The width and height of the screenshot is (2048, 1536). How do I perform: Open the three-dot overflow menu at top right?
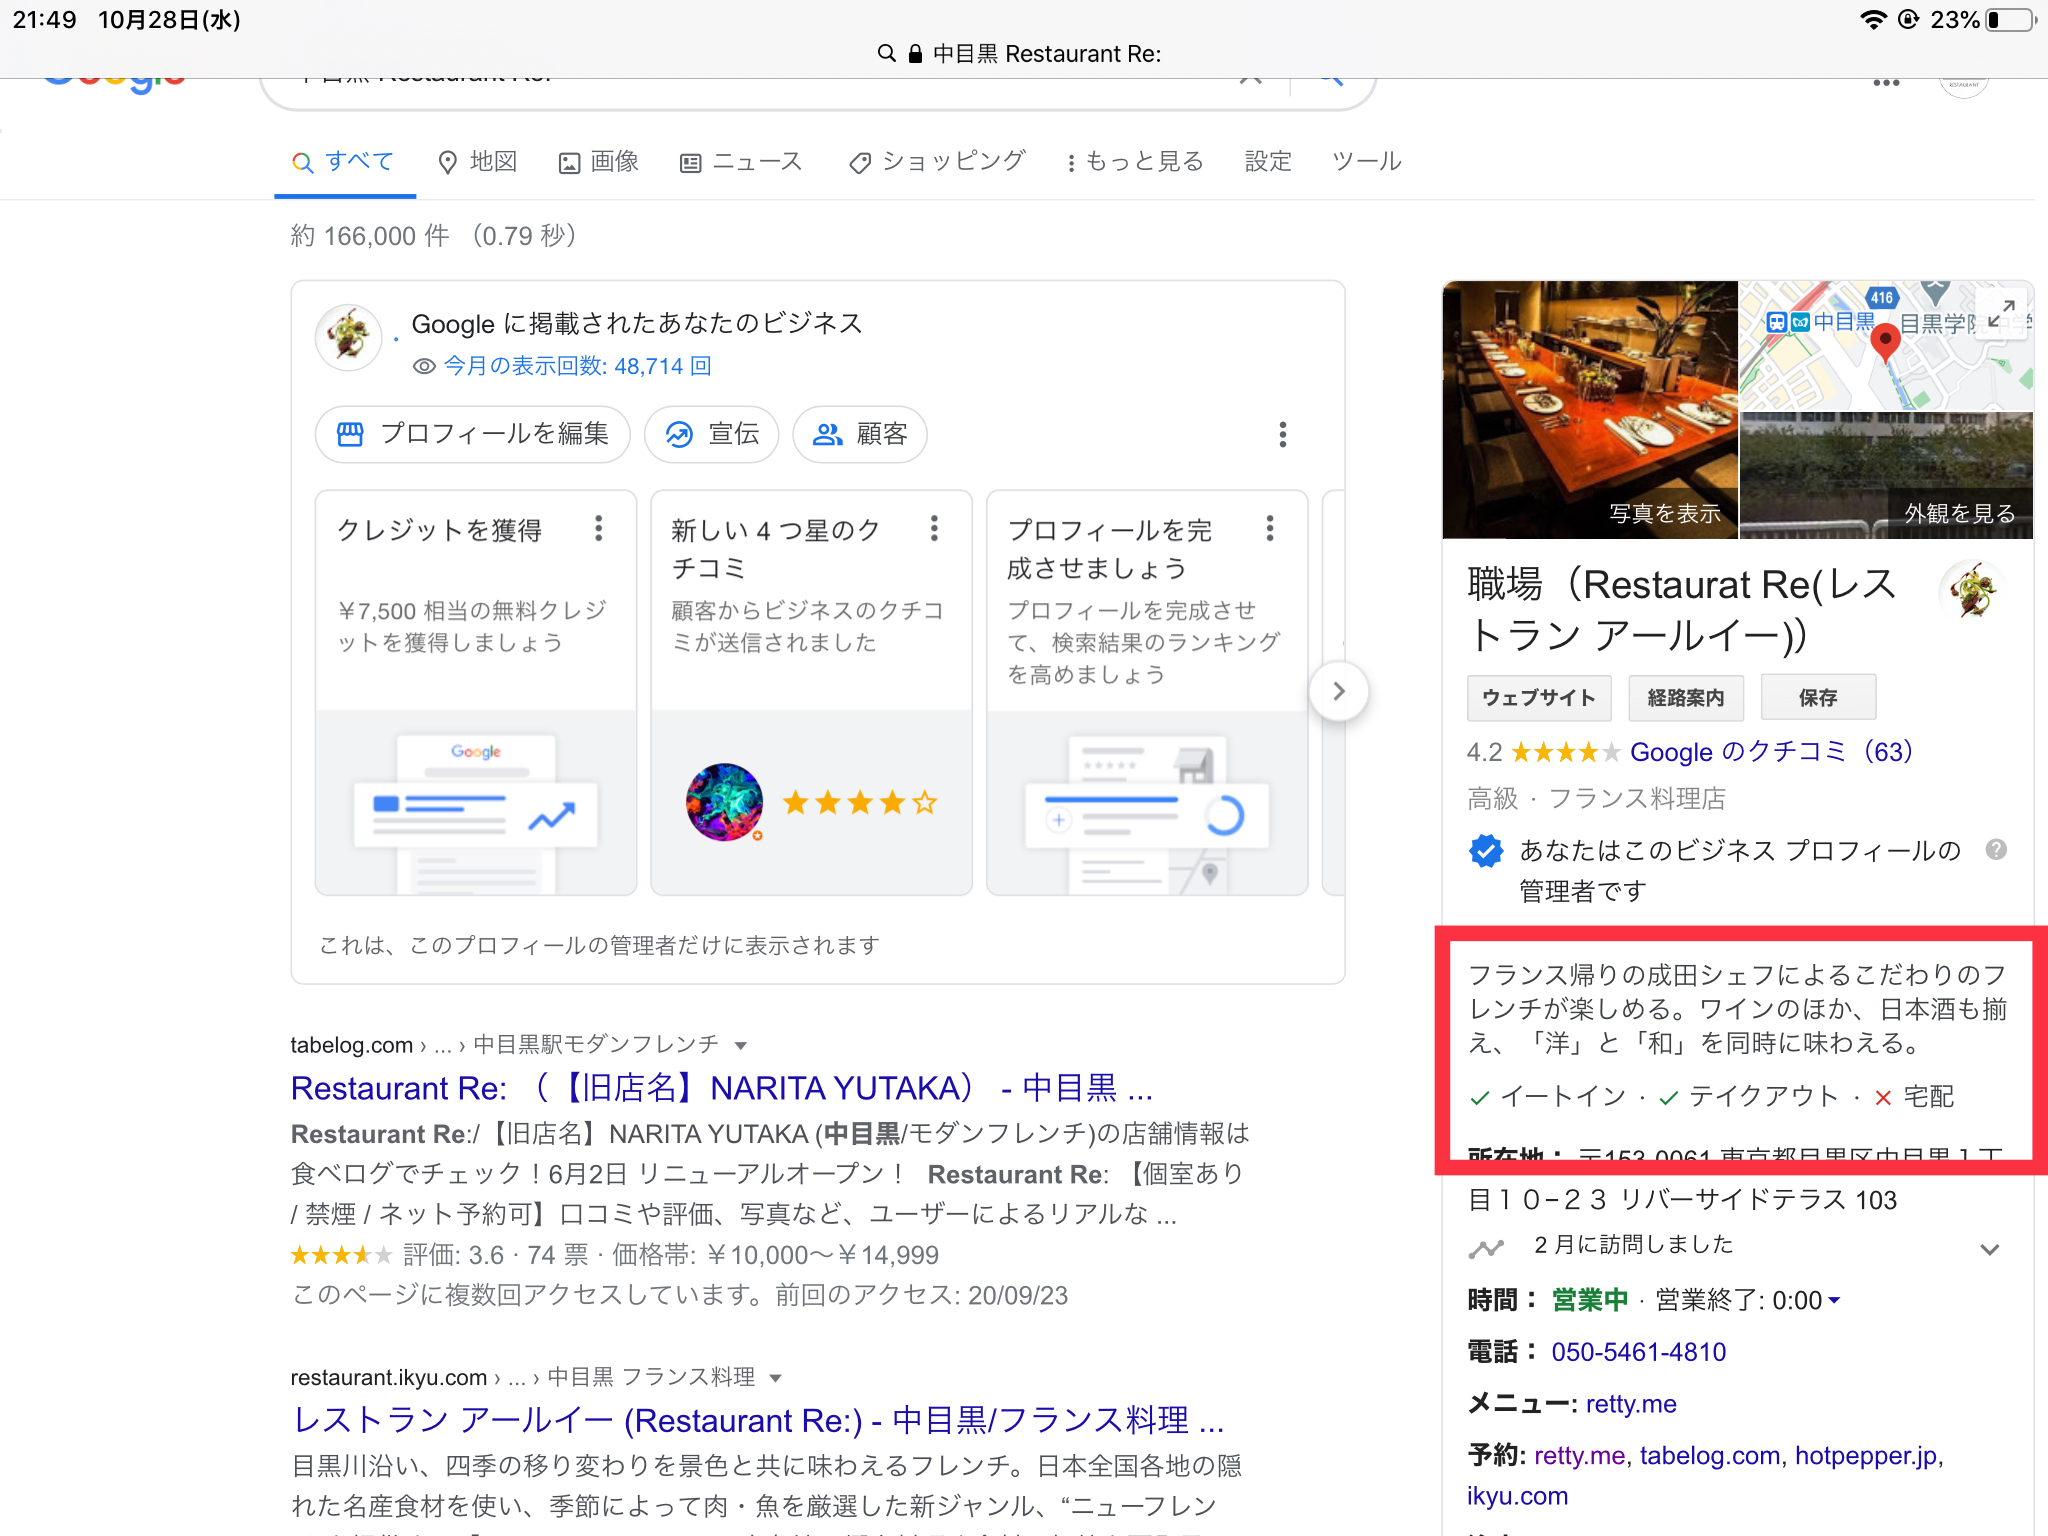[x=1886, y=83]
